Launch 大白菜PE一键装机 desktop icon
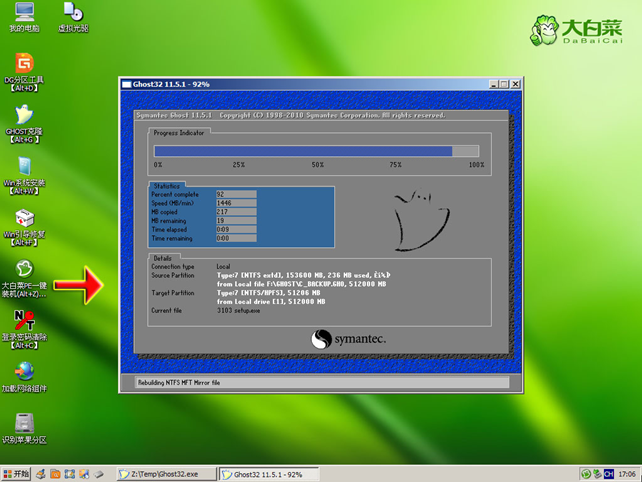The image size is (642, 482). click(x=24, y=271)
